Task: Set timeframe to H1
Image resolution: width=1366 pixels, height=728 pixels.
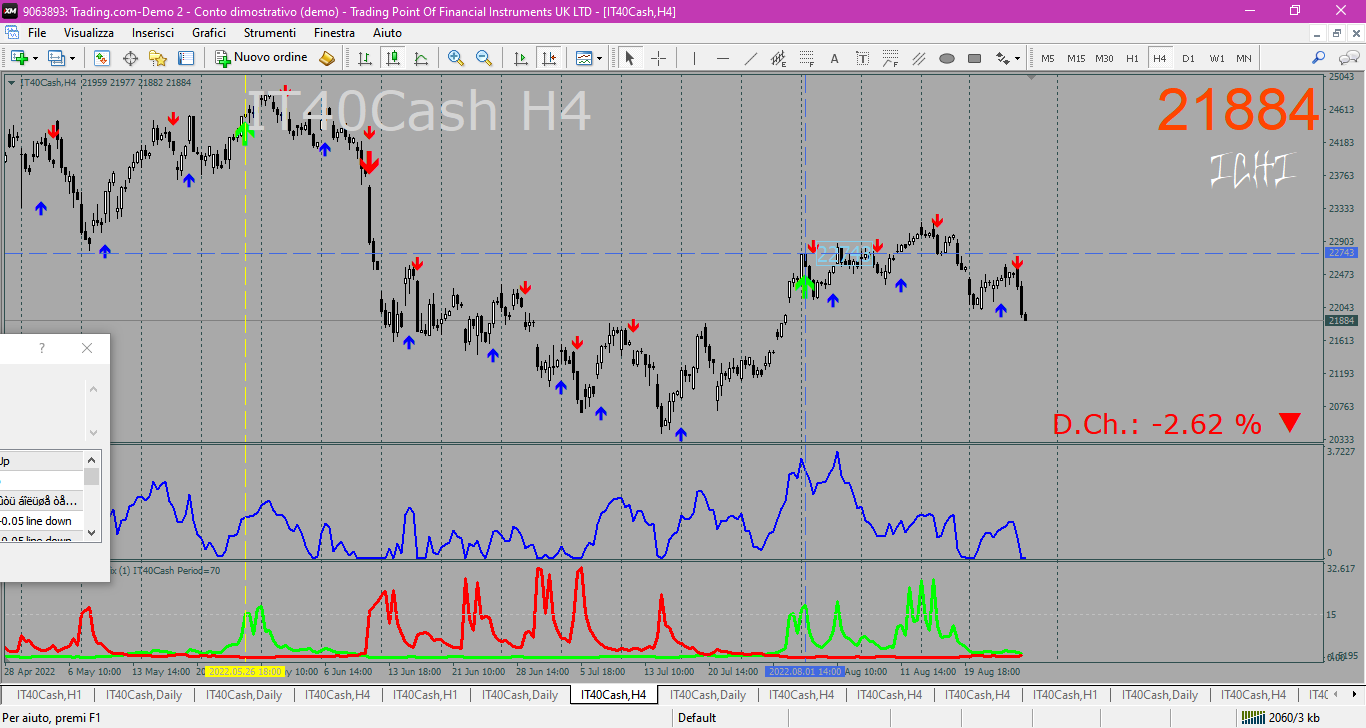Action: [1132, 58]
